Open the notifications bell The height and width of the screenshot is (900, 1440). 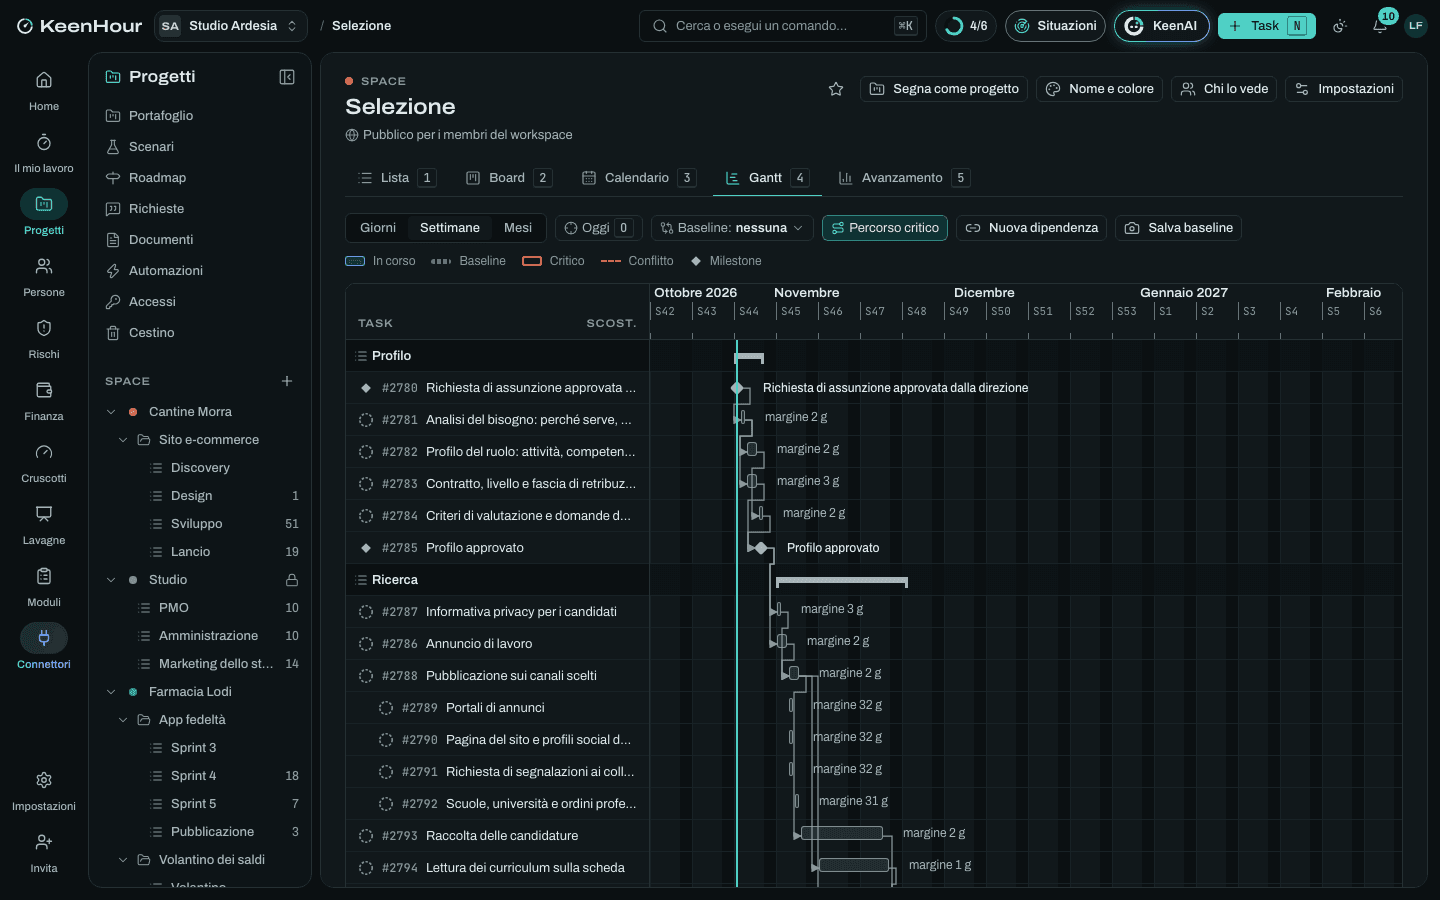point(1380,26)
